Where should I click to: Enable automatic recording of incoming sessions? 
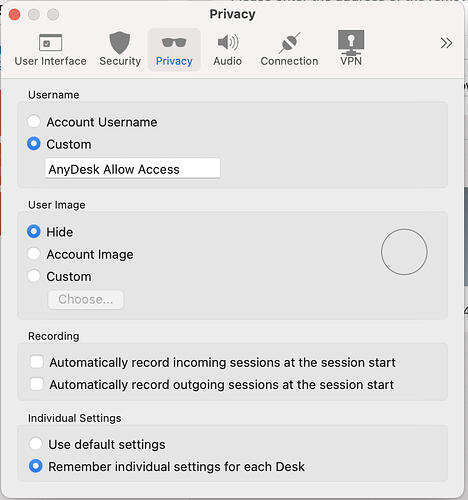pyautogui.click(x=36, y=362)
